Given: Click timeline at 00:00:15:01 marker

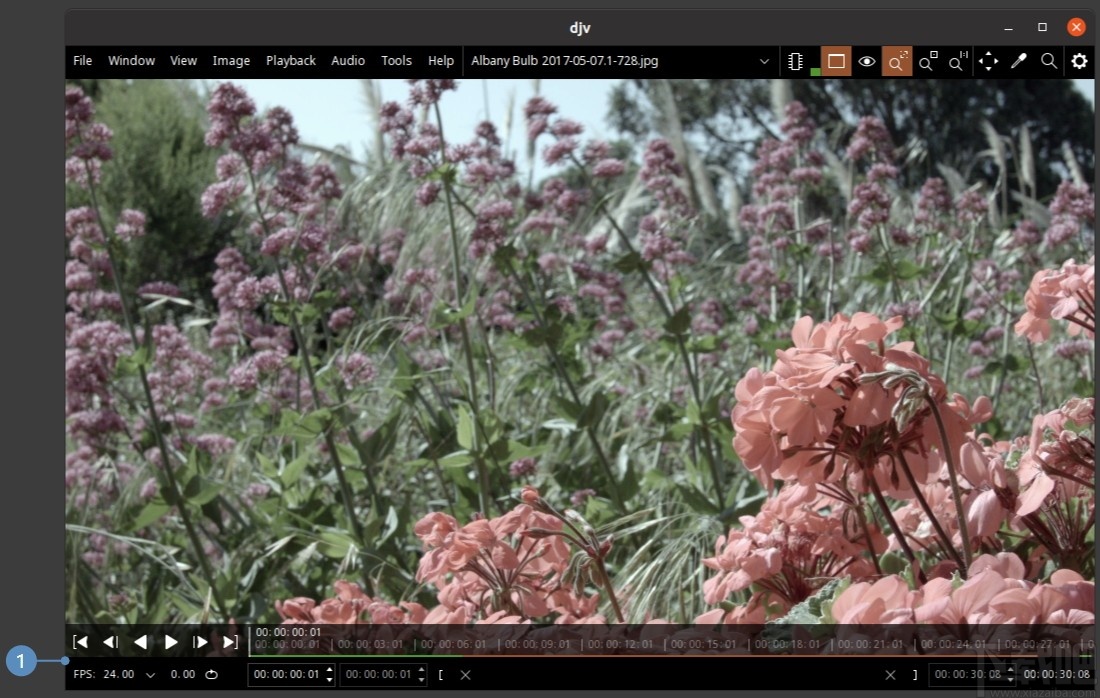Looking at the screenshot, I should [x=703, y=644].
